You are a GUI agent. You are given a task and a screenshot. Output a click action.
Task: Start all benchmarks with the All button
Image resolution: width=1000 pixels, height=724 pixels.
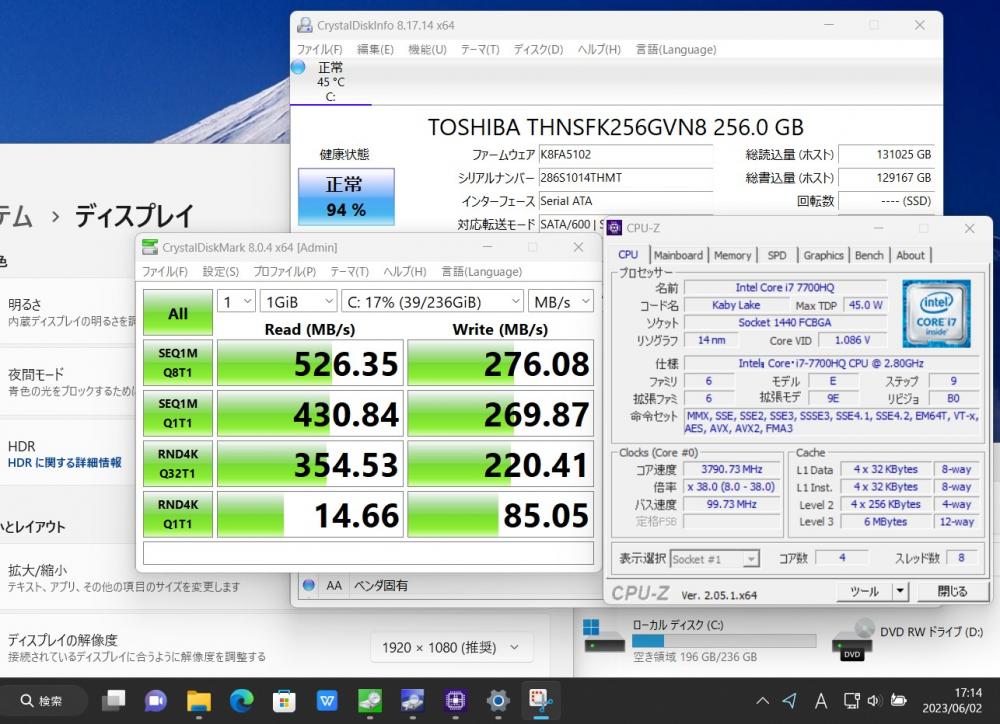pyautogui.click(x=178, y=313)
